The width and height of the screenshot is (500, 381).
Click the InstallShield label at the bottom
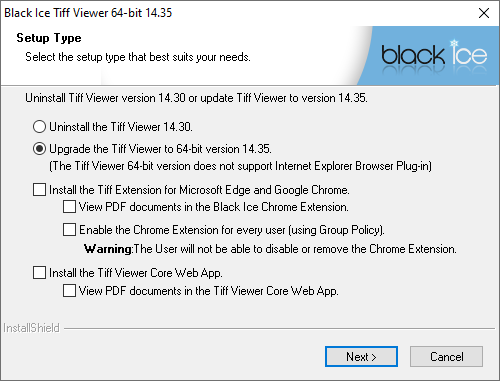click(x=31, y=328)
